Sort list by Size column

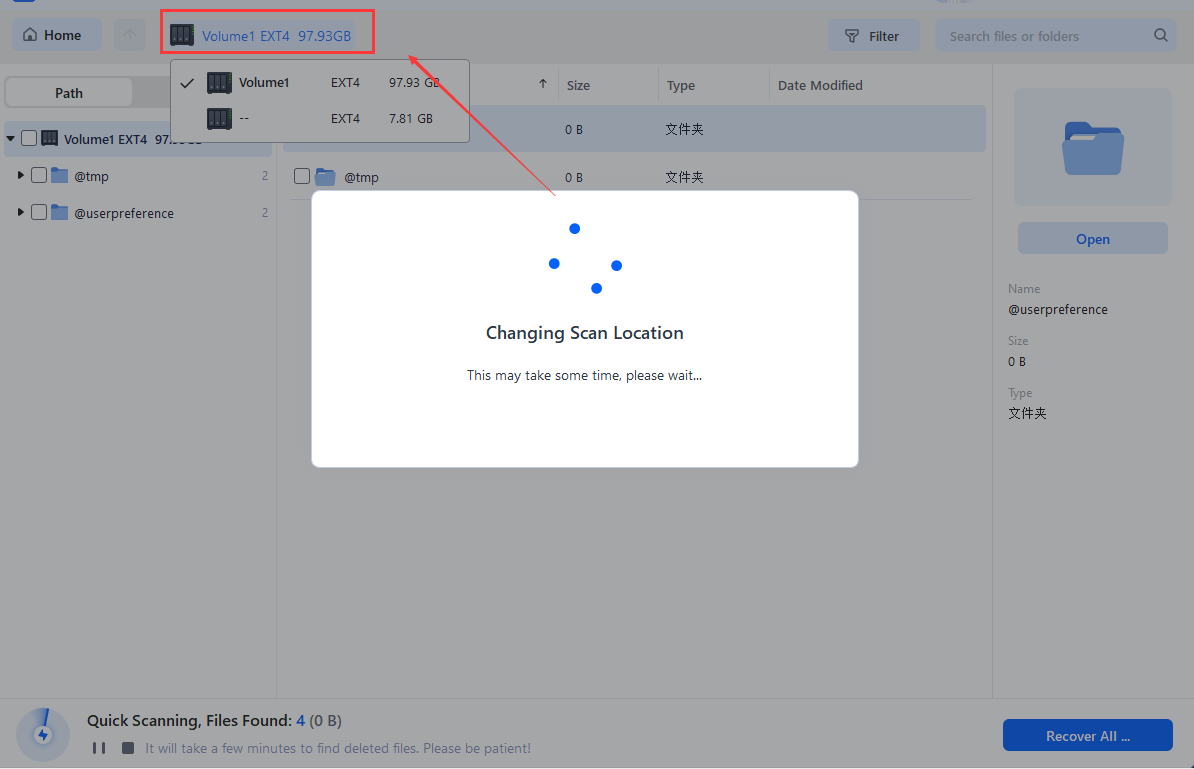pos(578,85)
